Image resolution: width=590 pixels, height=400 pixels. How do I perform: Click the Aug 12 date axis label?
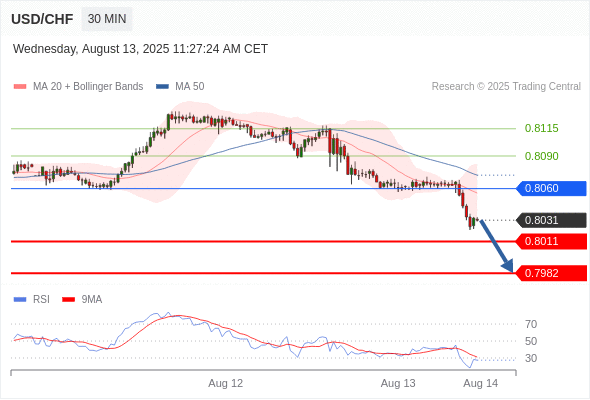226,383
